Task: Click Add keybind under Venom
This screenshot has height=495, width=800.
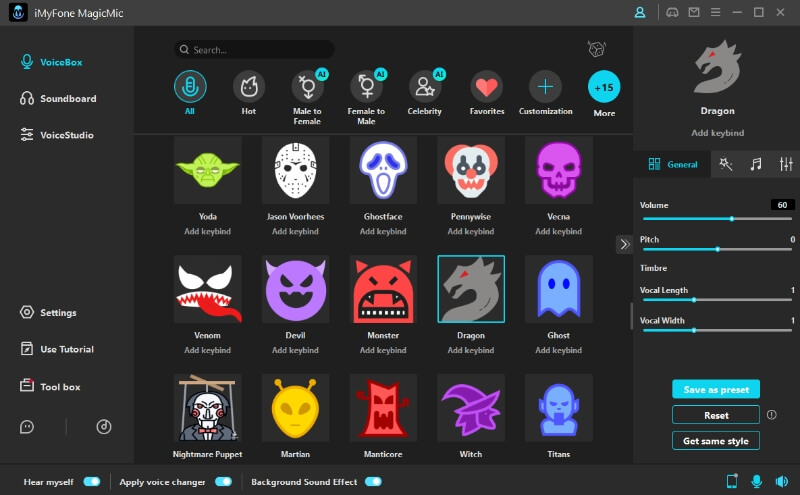Action: pos(208,350)
